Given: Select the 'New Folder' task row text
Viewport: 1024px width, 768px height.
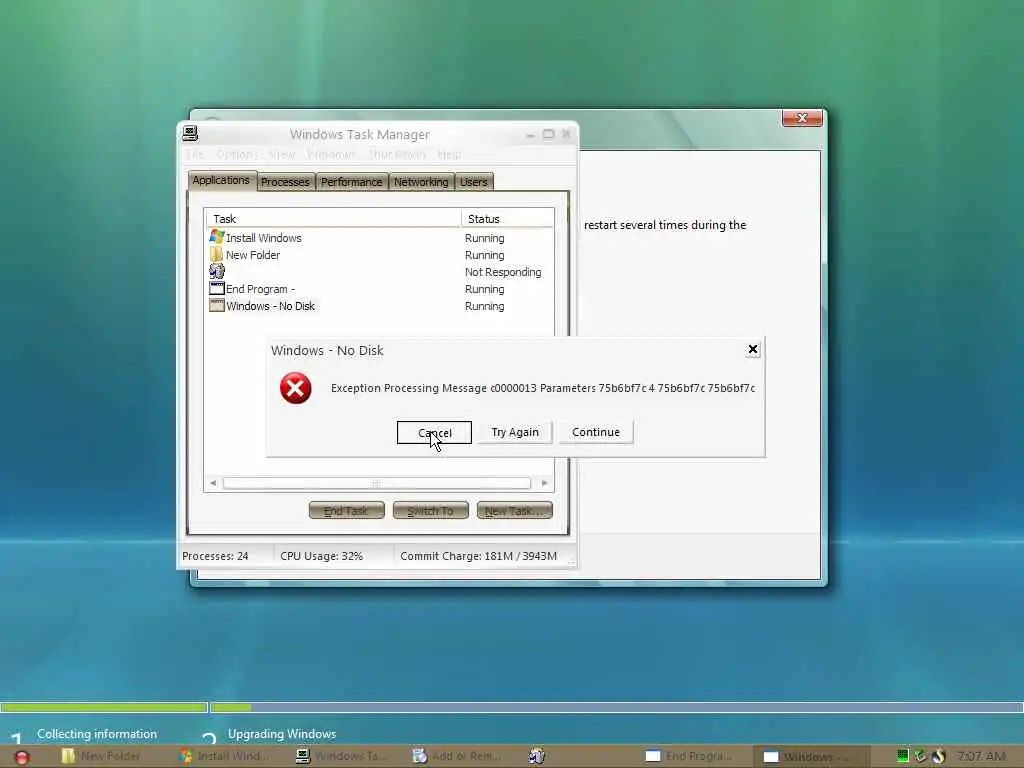Looking at the screenshot, I should [253, 255].
